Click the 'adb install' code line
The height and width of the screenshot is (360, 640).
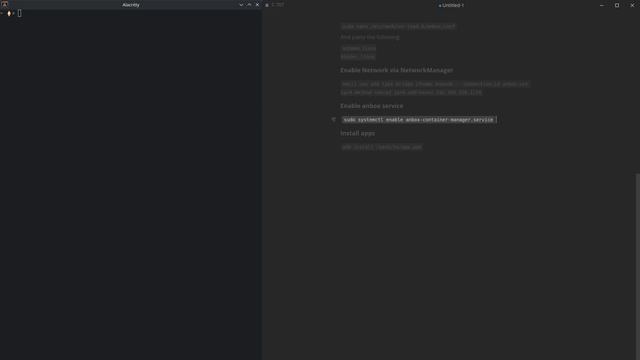coord(382,147)
